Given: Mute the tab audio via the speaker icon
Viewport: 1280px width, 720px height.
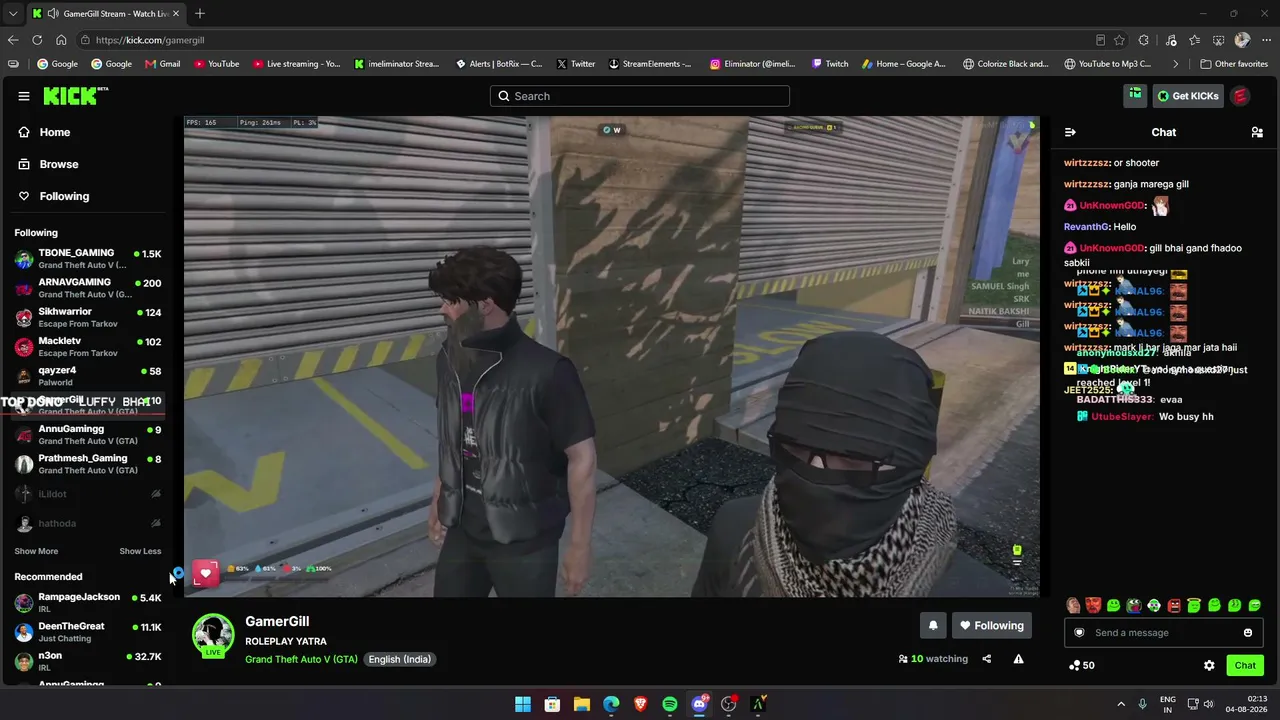Looking at the screenshot, I should [51, 14].
